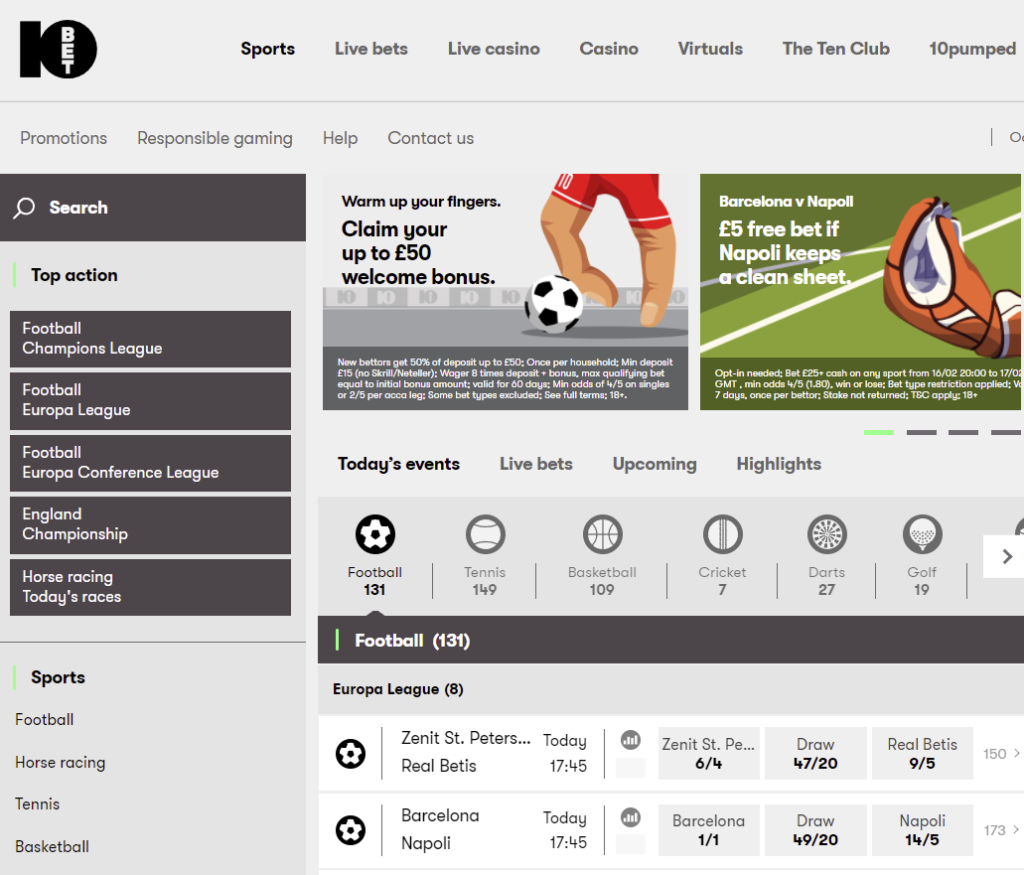
Task: Bet on Real Betis at 9/5
Action: 922,754
